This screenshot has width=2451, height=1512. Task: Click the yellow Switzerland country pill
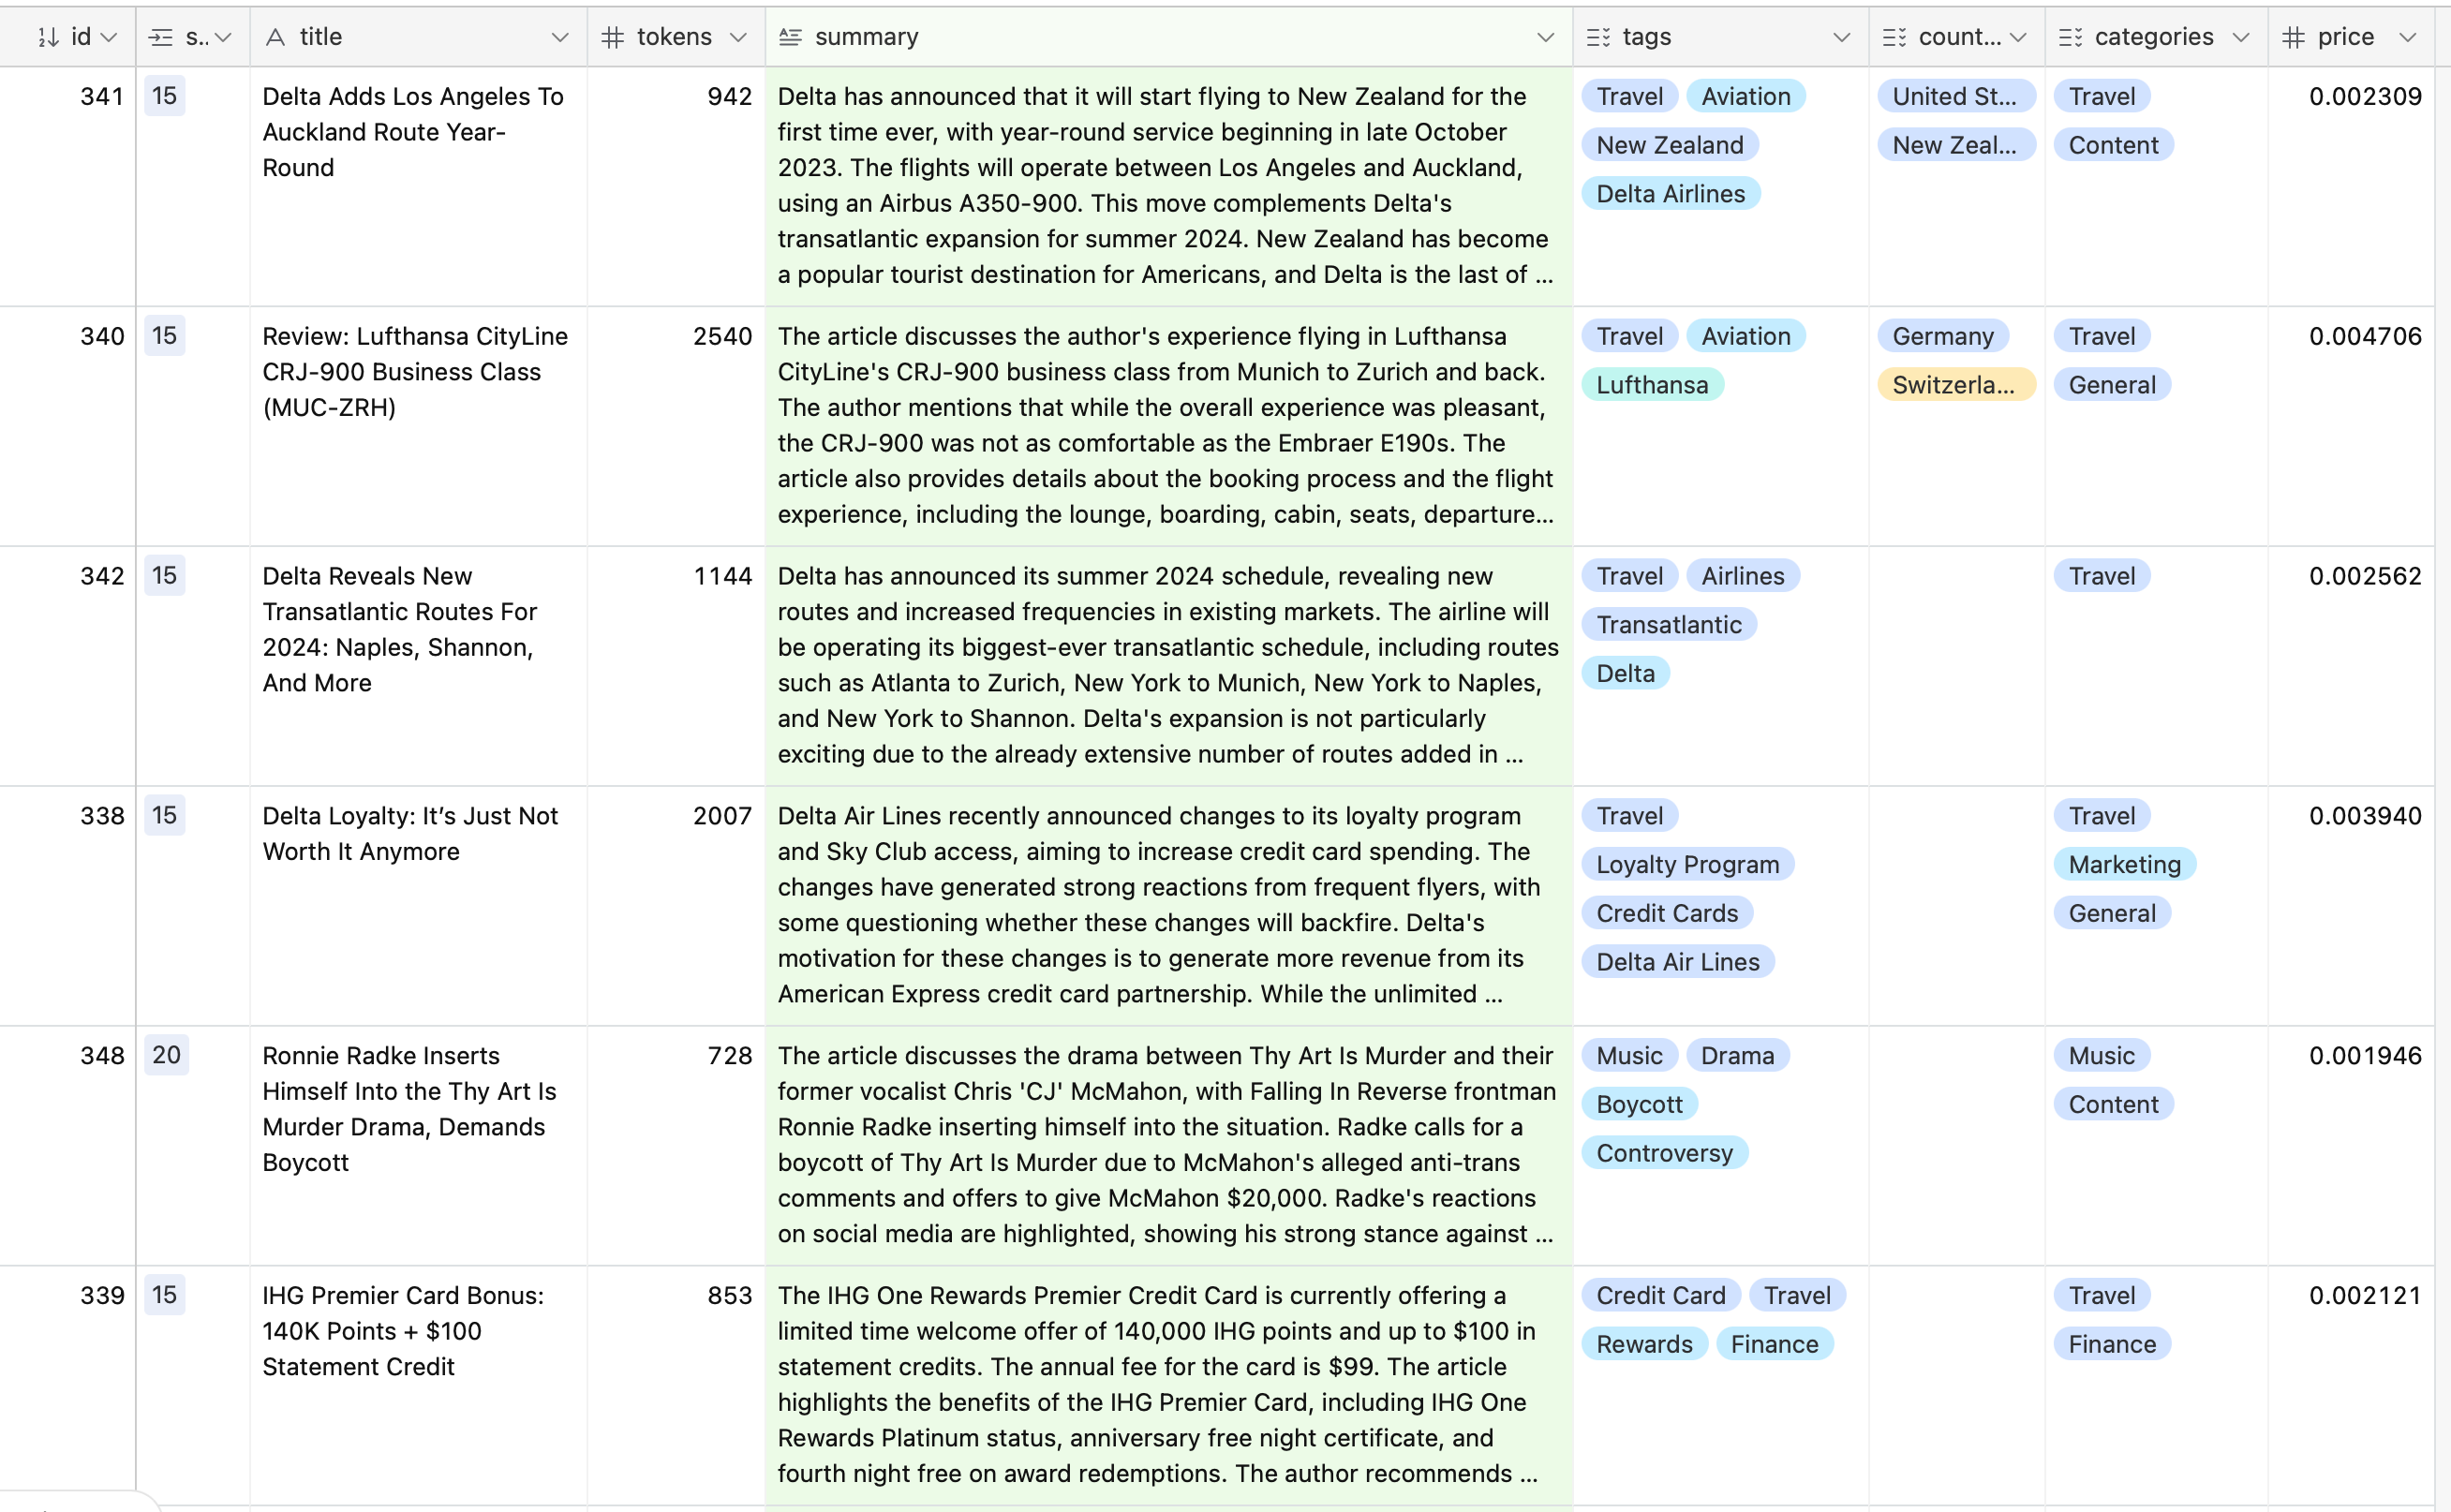click(1954, 384)
